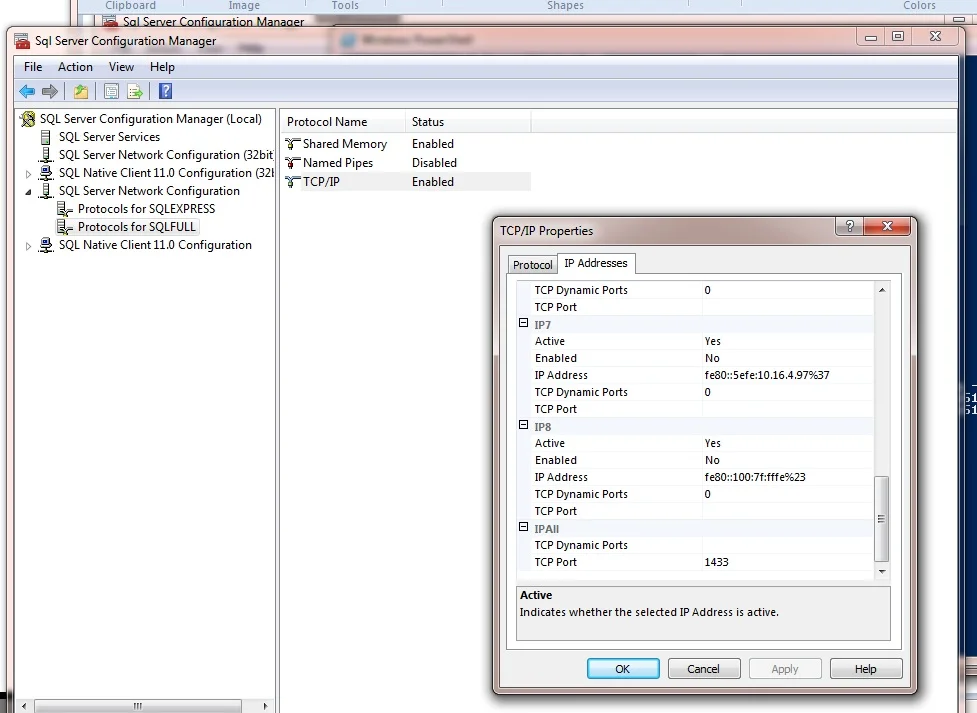977x713 pixels.
Task: Switch to the Protocol tab
Action: [x=533, y=265]
